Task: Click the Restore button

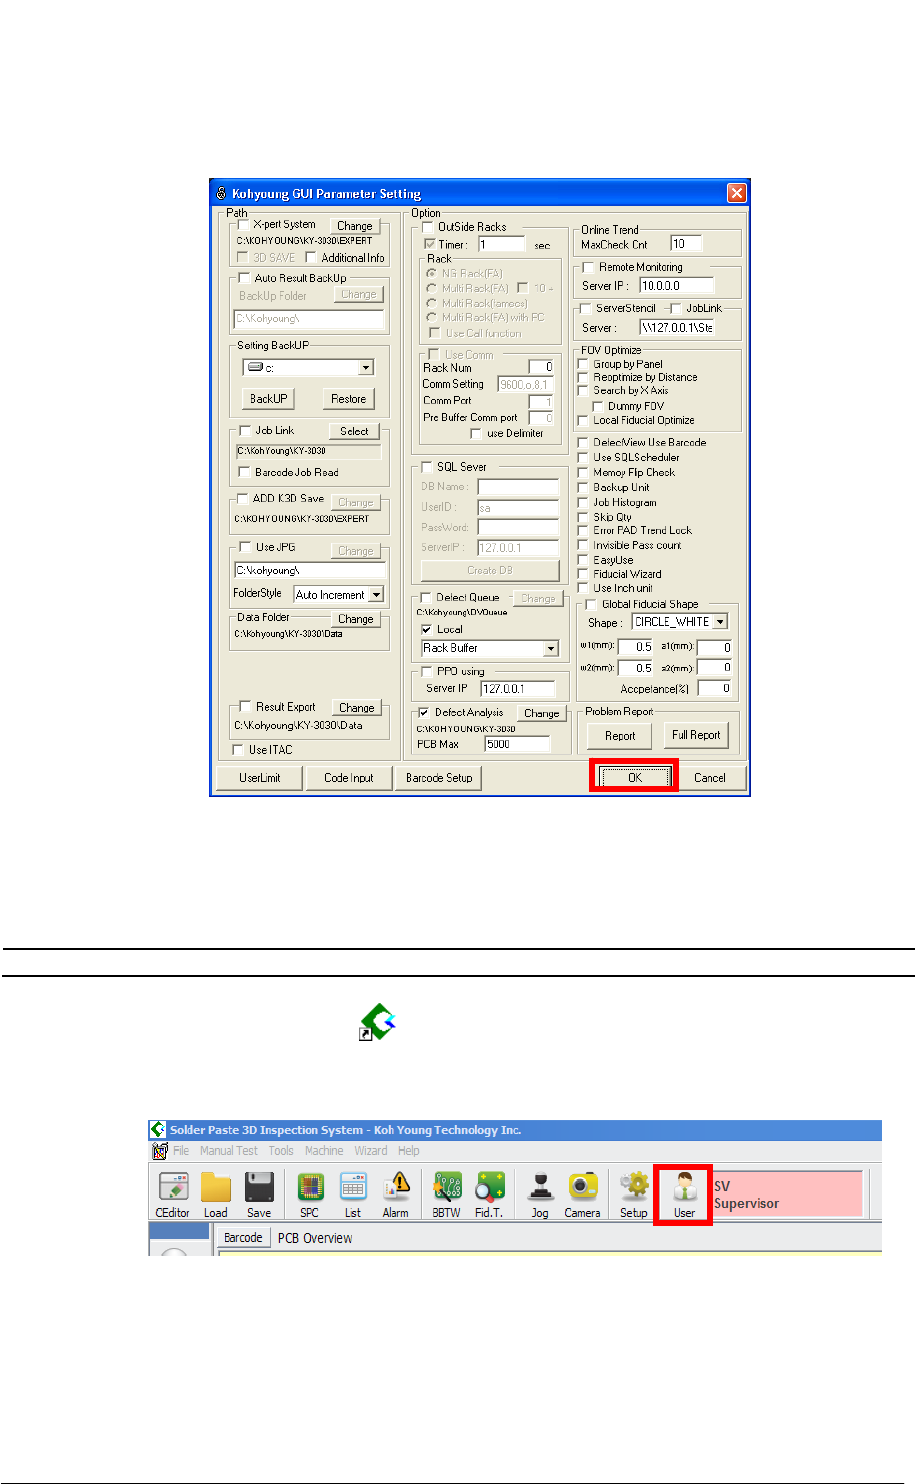Action: (349, 398)
